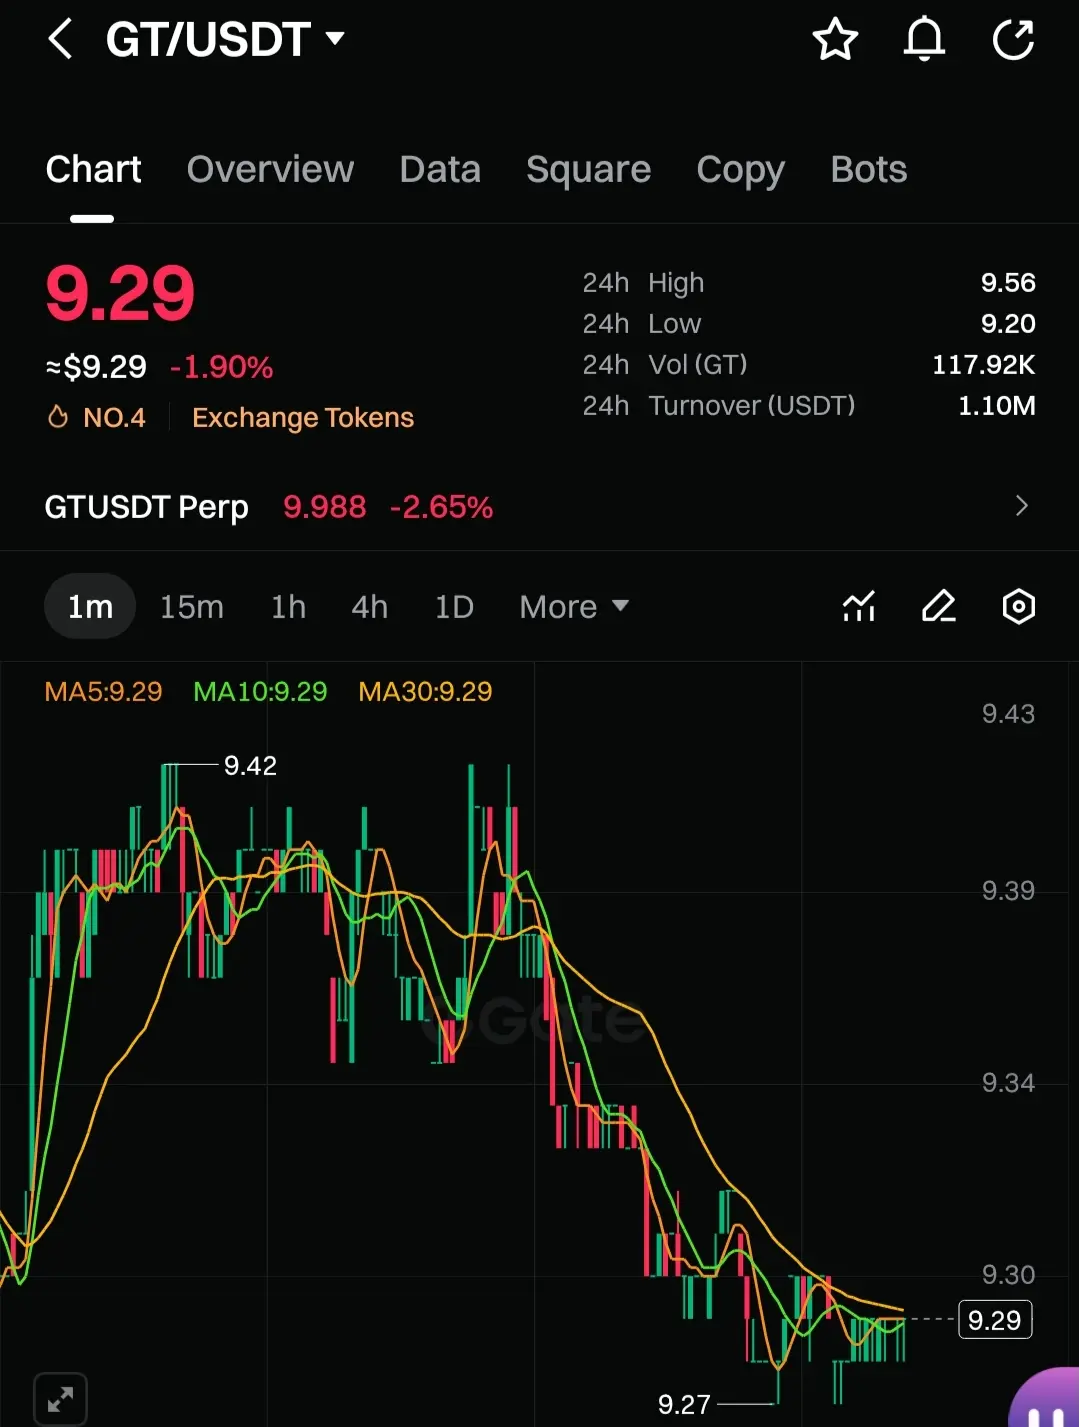Switch to the Chart tab
Screen dimensions: 1079x1427
pyautogui.click(x=93, y=169)
